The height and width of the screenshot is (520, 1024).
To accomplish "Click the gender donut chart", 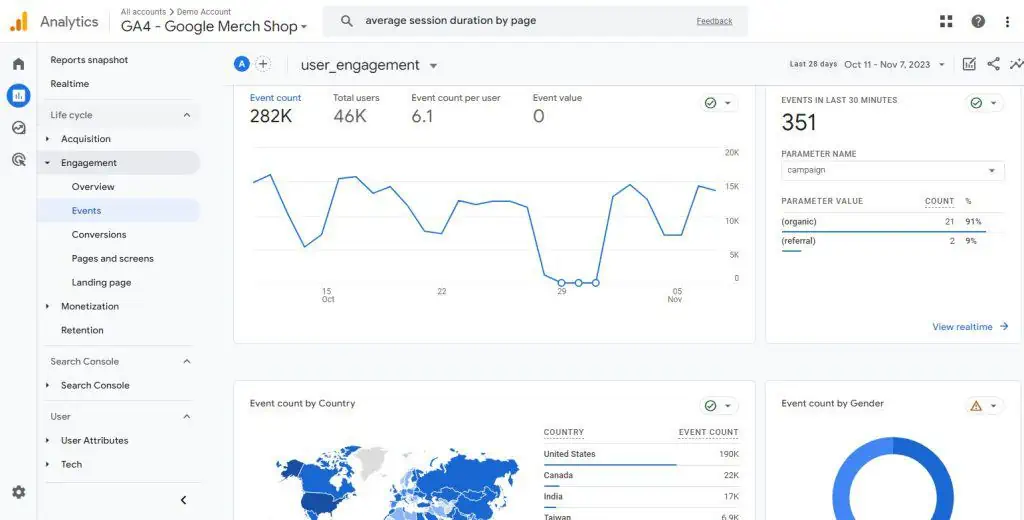I will click(x=893, y=479).
